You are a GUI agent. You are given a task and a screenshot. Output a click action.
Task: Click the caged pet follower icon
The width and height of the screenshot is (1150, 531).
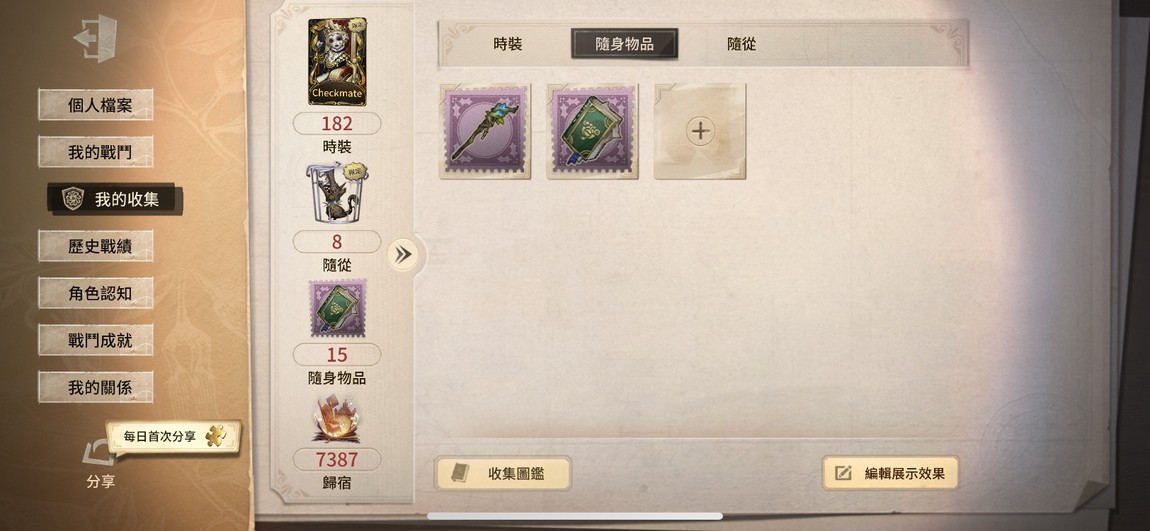point(336,193)
